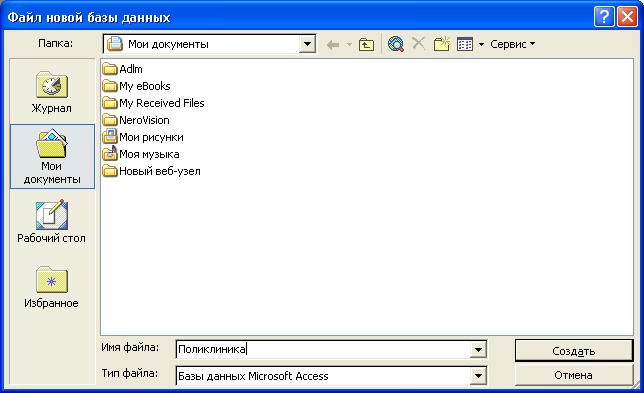Select the Моя музыка folder icon
644x393 pixels.
tap(110, 154)
